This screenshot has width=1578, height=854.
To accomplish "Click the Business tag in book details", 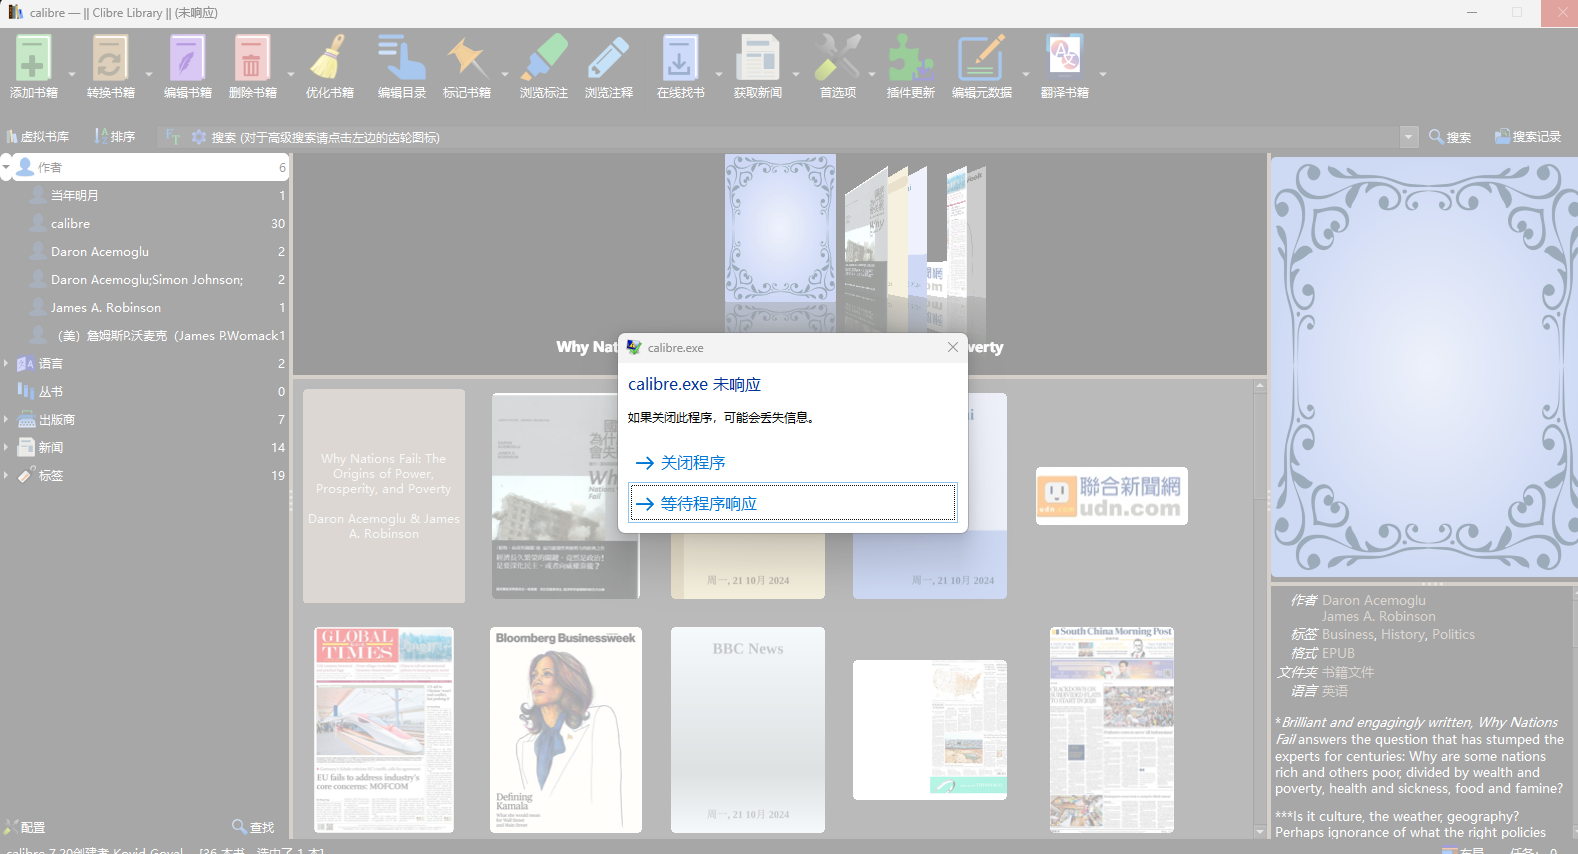I will (1348, 634).
